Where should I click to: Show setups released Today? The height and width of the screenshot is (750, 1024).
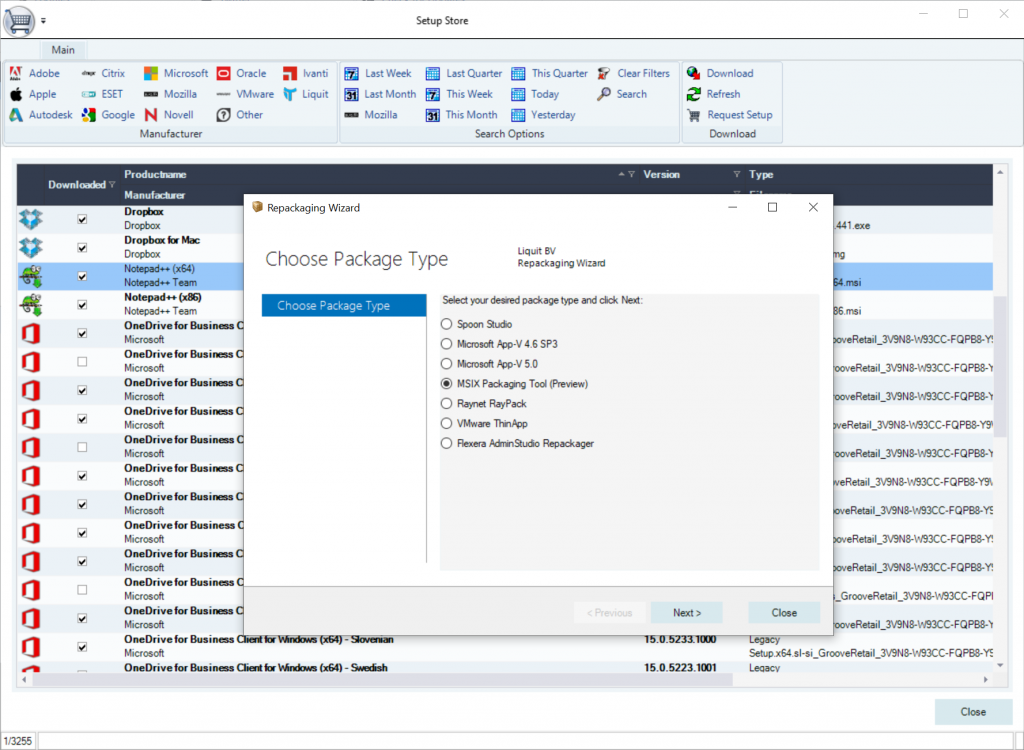(535, 94)
